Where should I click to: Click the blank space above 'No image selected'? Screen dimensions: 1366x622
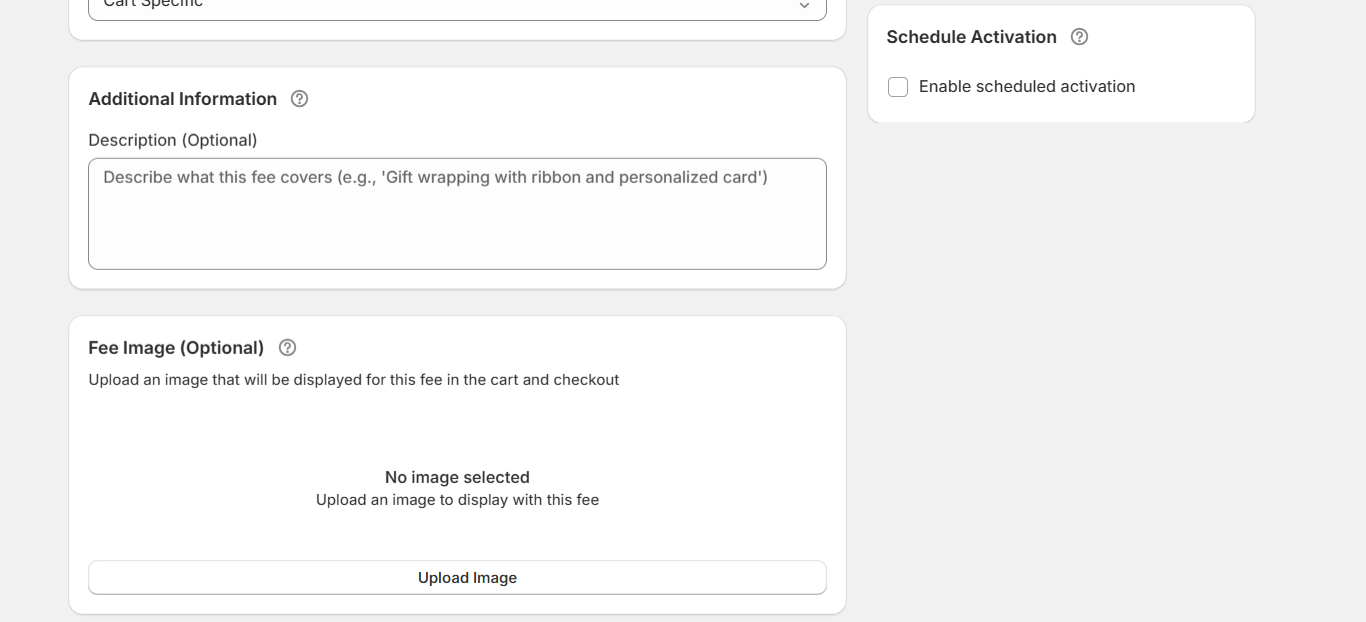tap(457, 428)
